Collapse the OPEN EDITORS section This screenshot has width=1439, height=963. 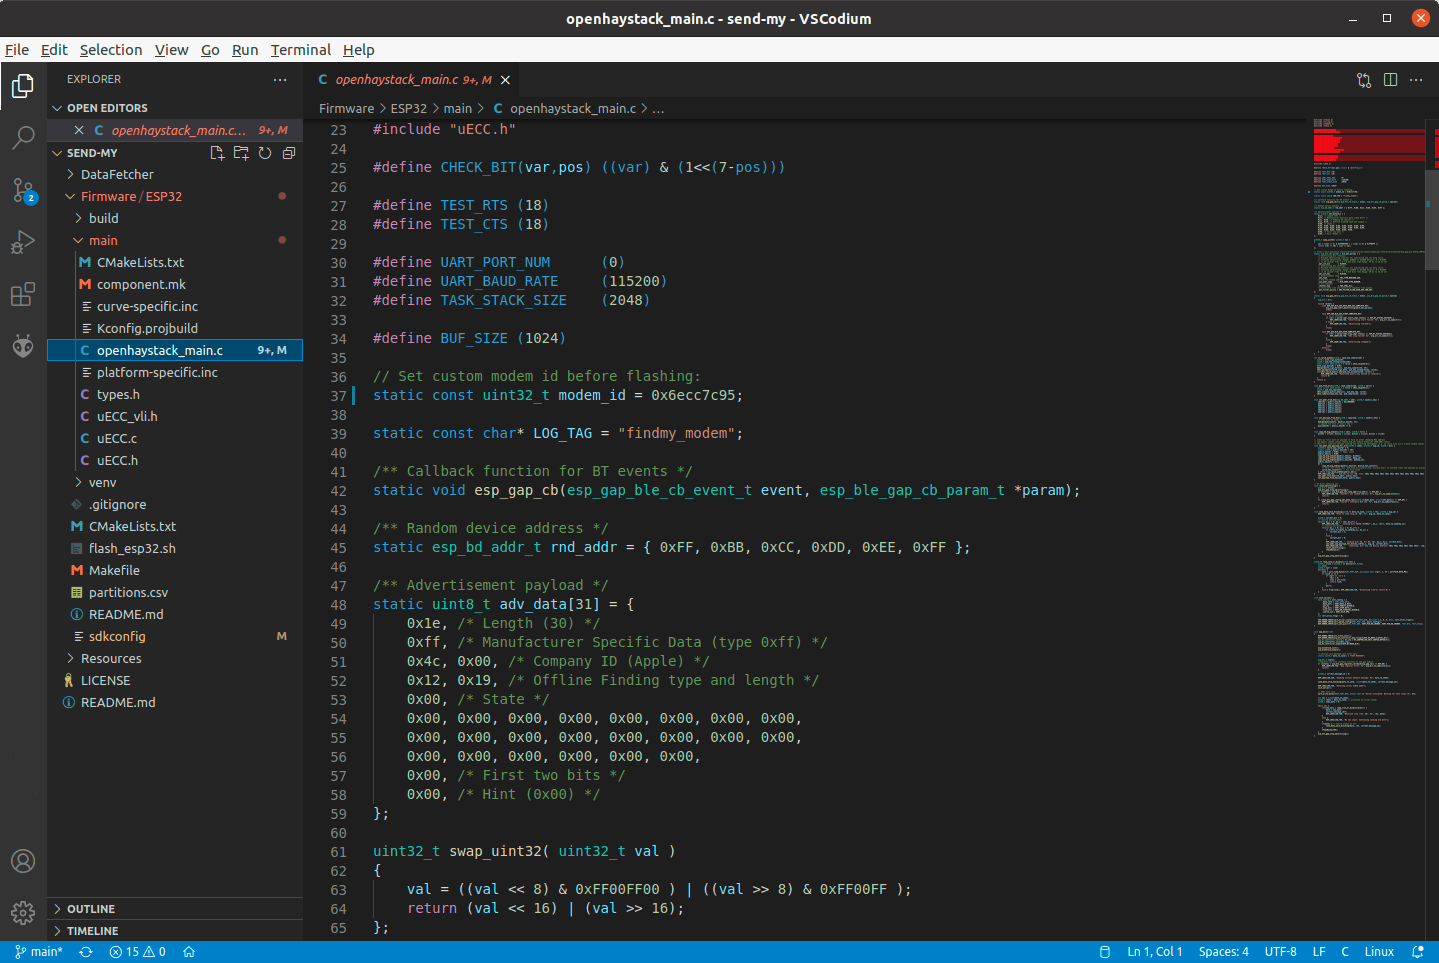pos(107,108)
